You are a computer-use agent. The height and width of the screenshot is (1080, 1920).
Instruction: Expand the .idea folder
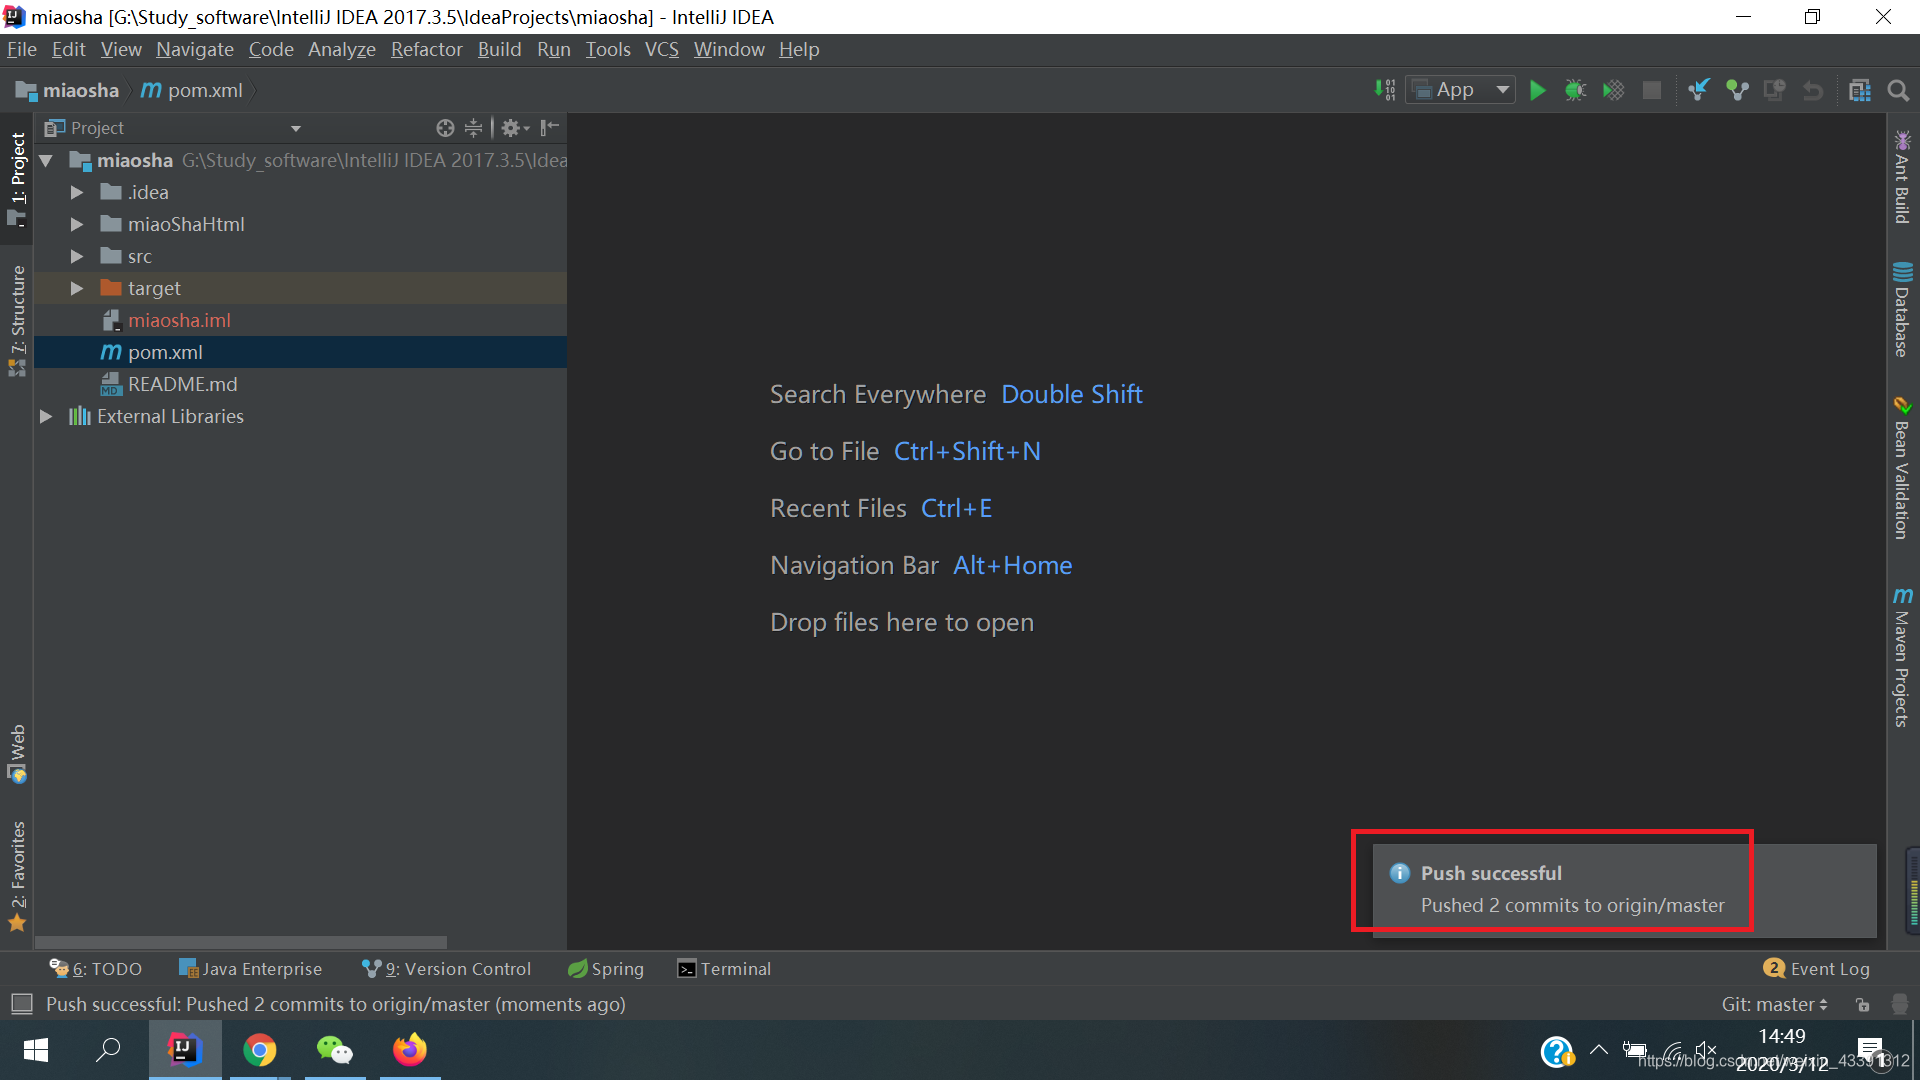pos(77,192)
